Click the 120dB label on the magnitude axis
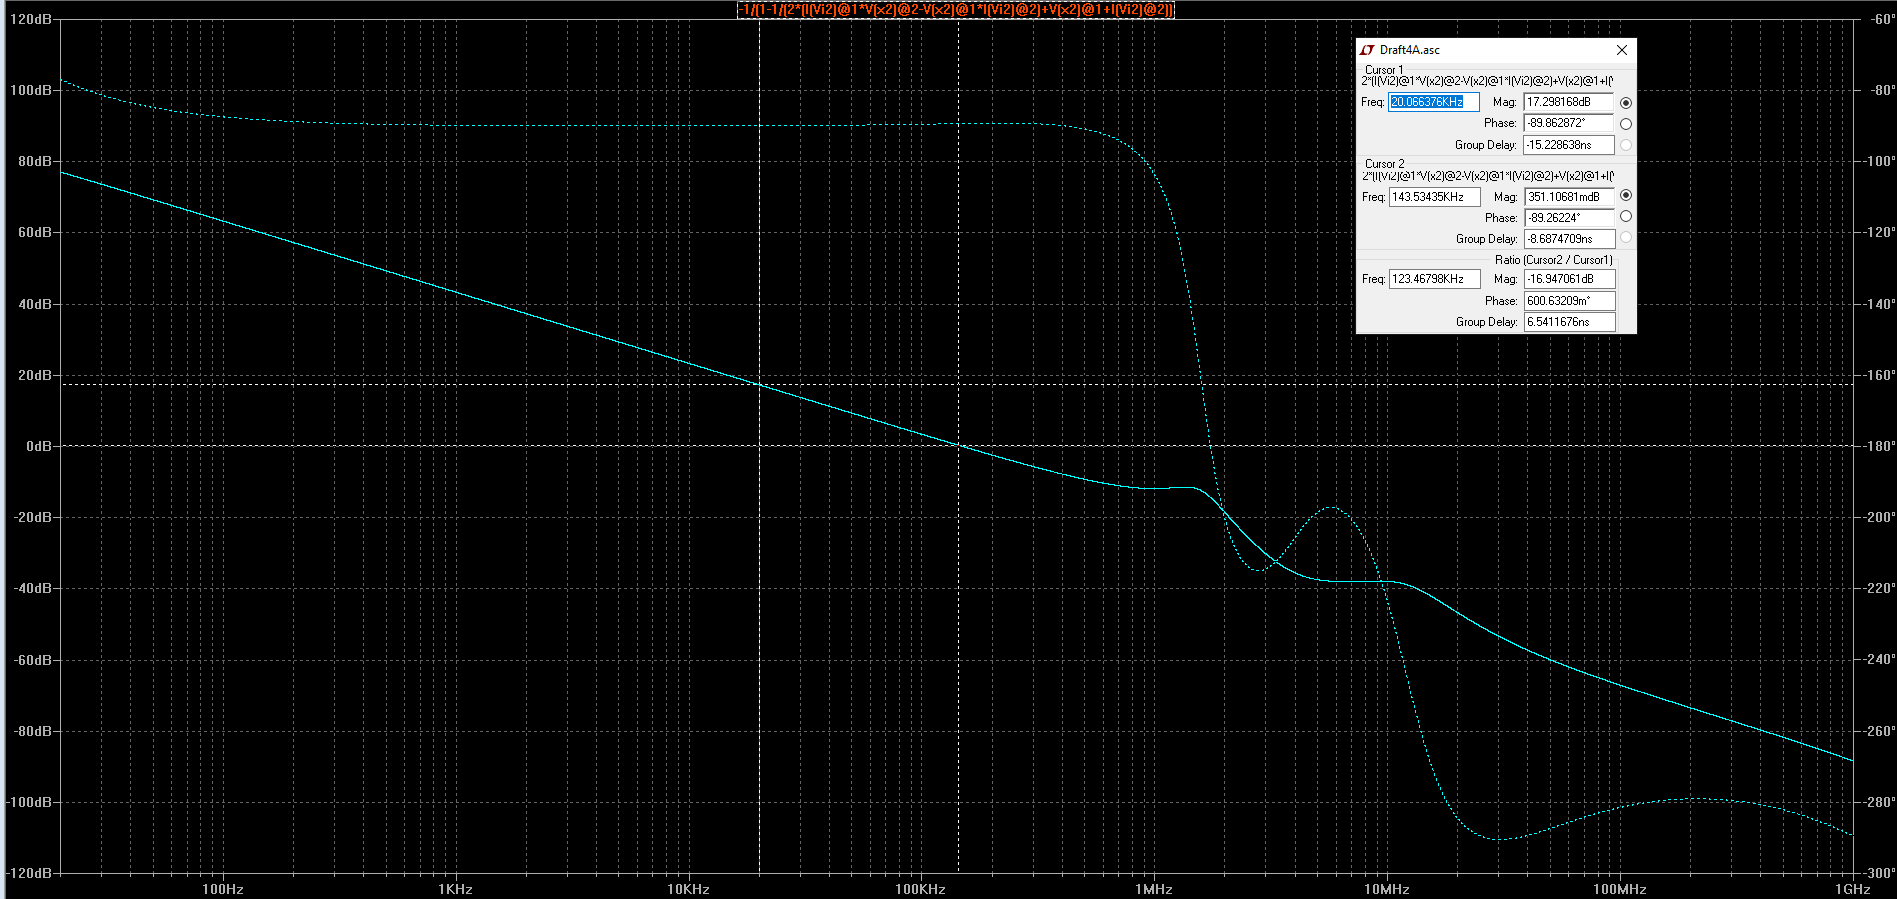Screen dimensions: 1897x899 click(x=30, y=19)
